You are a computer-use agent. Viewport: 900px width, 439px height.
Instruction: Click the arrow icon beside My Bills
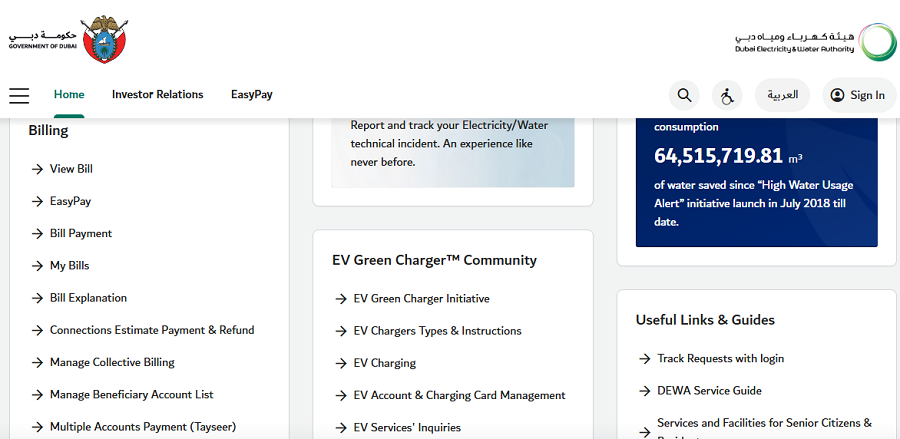pyautogui.click(x=37, y=266)
